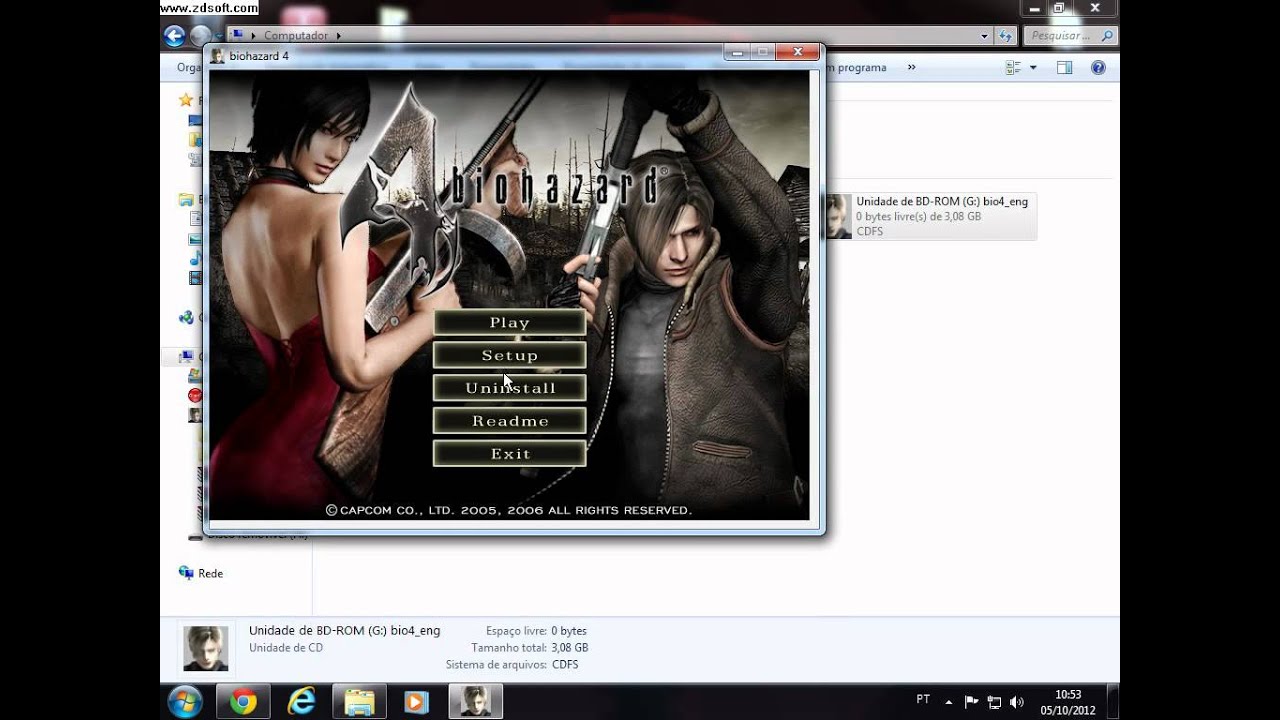Click the Rede network icon in sidebar
This screenshot has width=1280, height=720.
coord(186,573)
